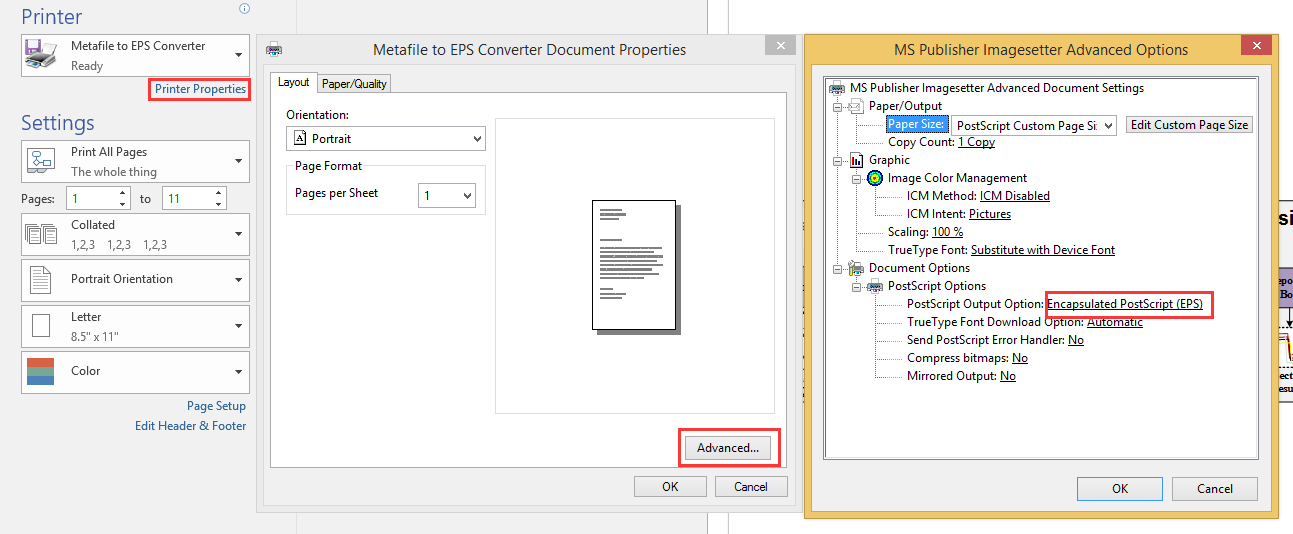Image resolution: width=1293 pixels, height=534 pixels.
Task: Expand the Paper Size dropdown list
Action: click(x=1107, y=125)
